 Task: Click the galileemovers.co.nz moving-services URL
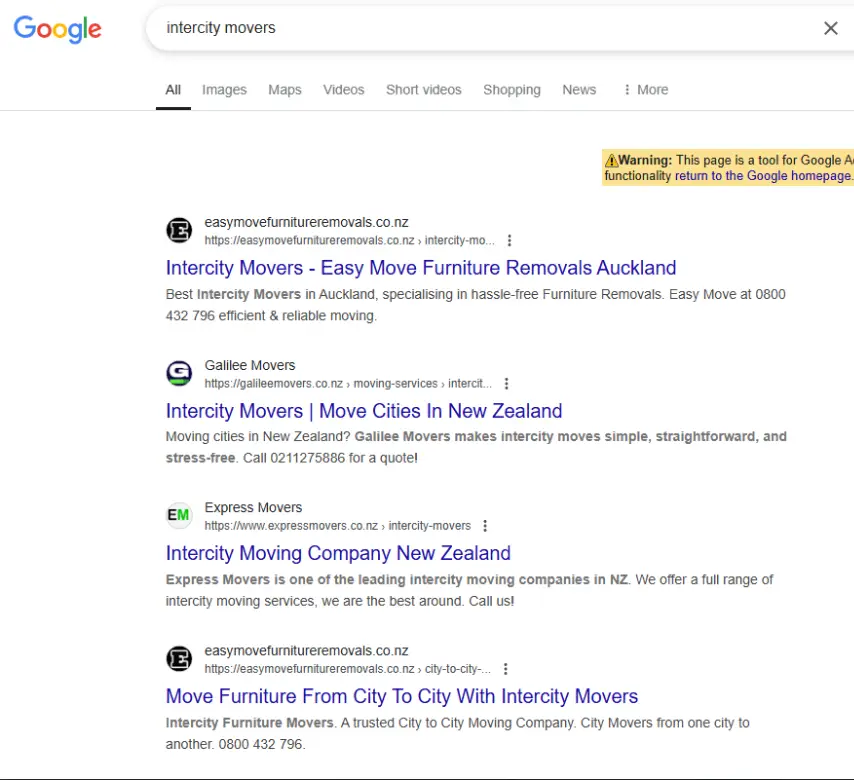(348, 383)
